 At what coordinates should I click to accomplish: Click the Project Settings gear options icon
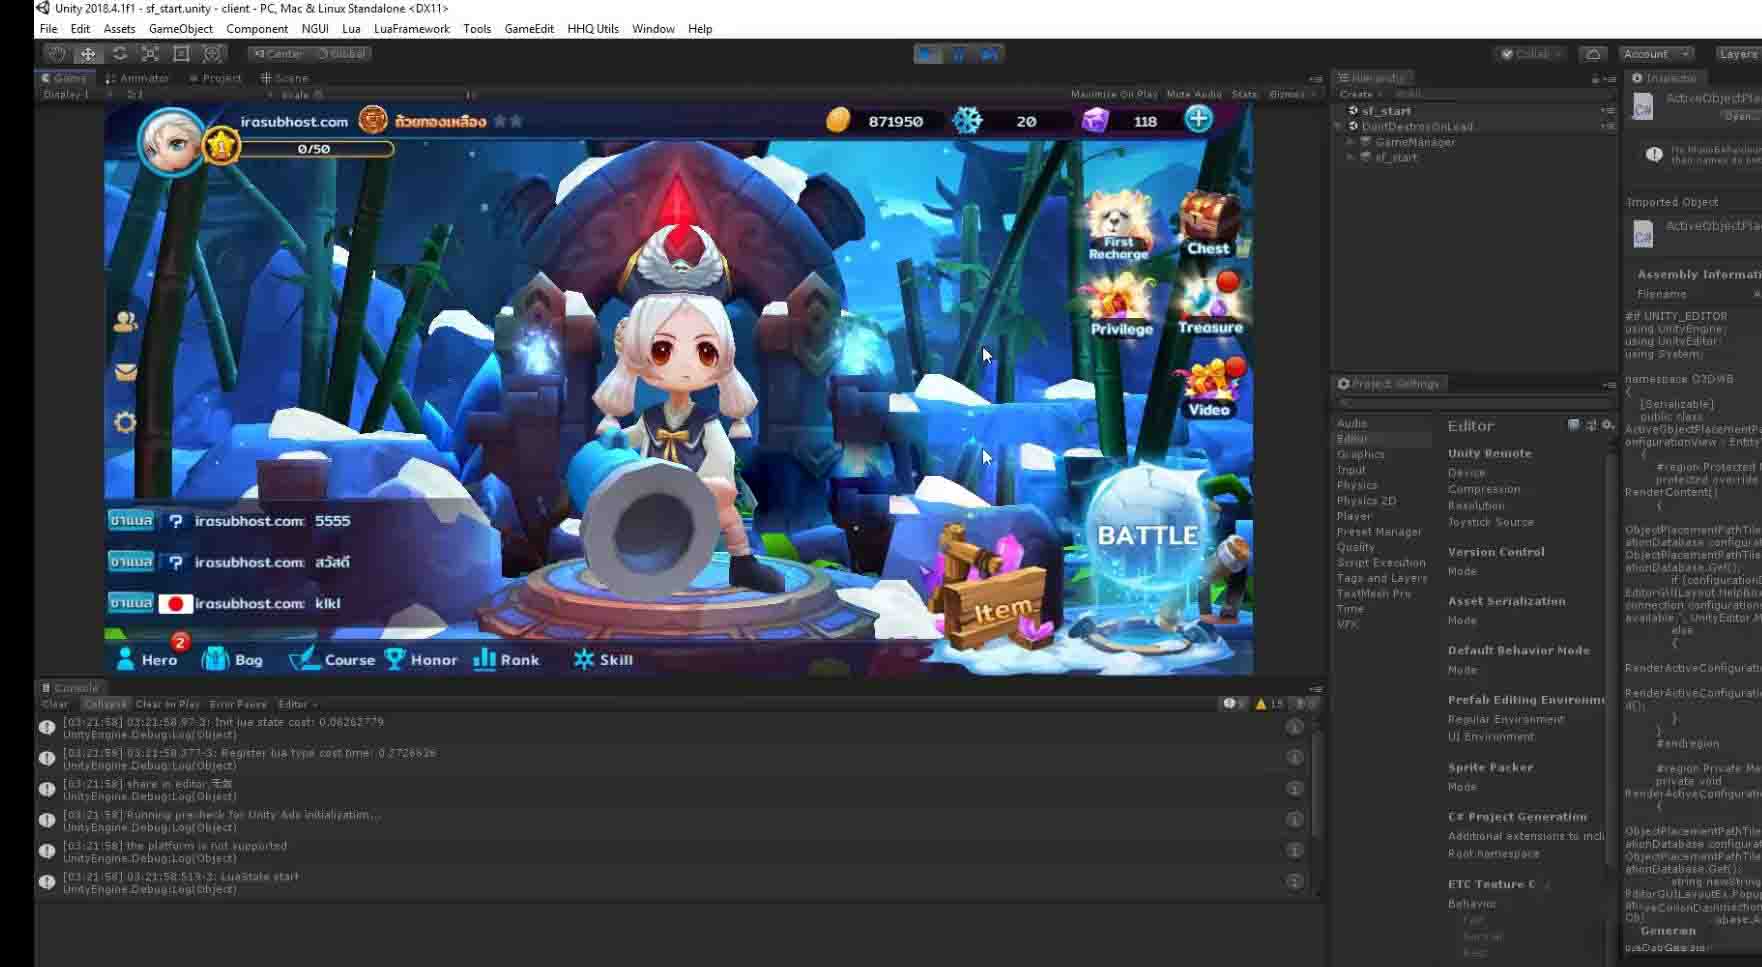tap(1608, 425)
